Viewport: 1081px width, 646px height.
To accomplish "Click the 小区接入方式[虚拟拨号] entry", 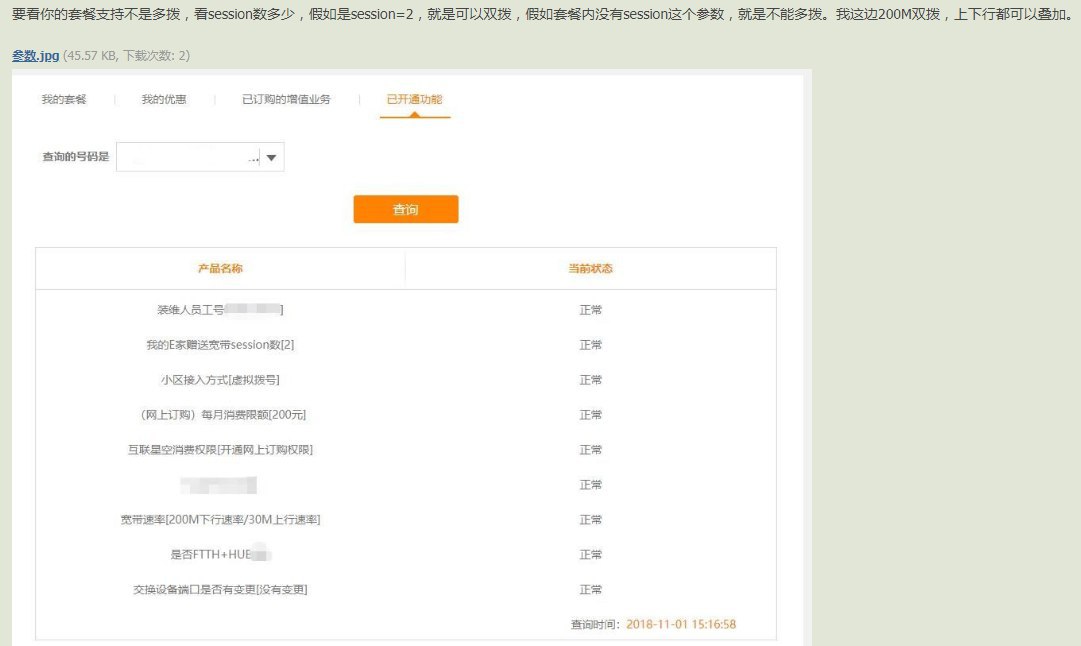I will [220, 380].
